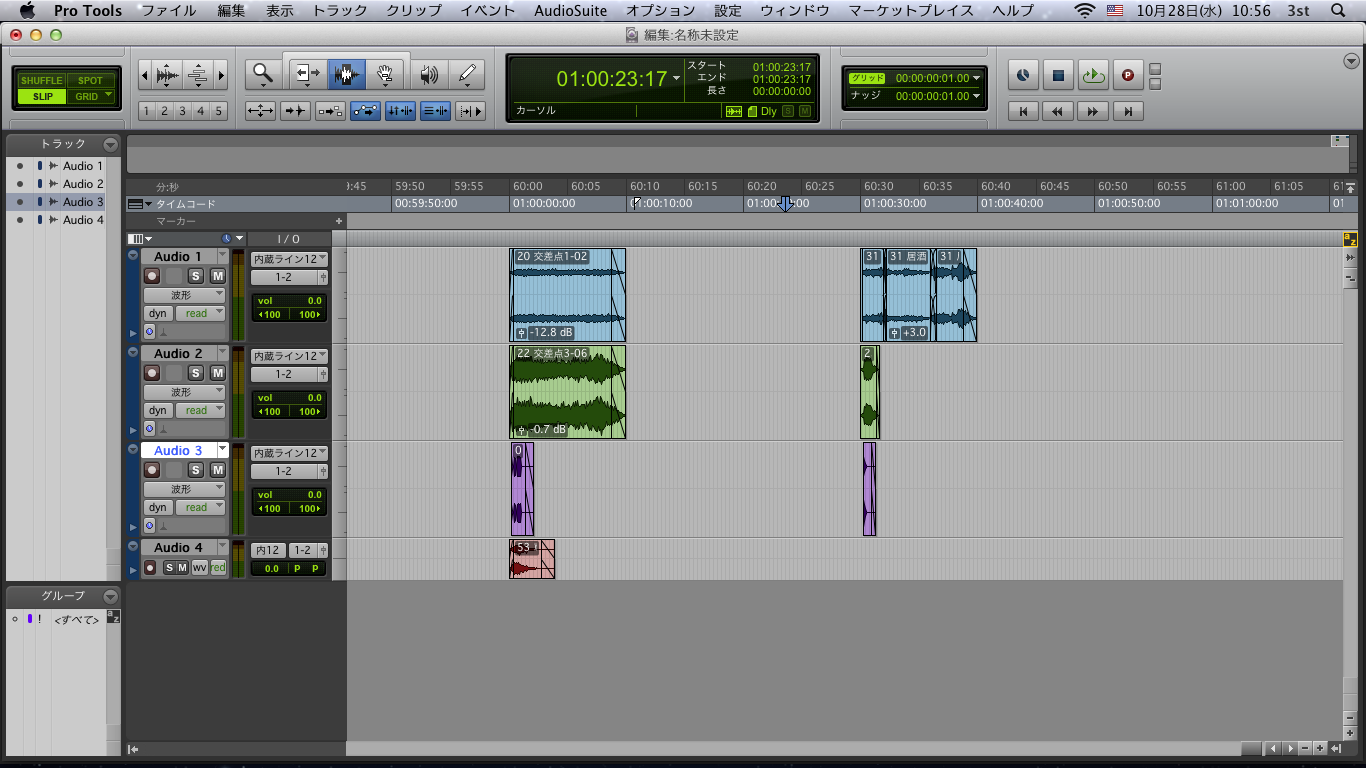Image resolution: width=1366 pixels, height=768 pixels.
Task: Open the トラック menu
Action: (x=340, y=11)
